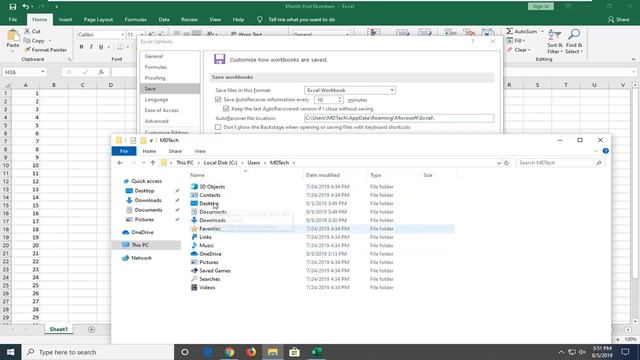Click the Undo arrow in Excel title bar
This screenshot has height=360, width=640.
coord(26,7)
